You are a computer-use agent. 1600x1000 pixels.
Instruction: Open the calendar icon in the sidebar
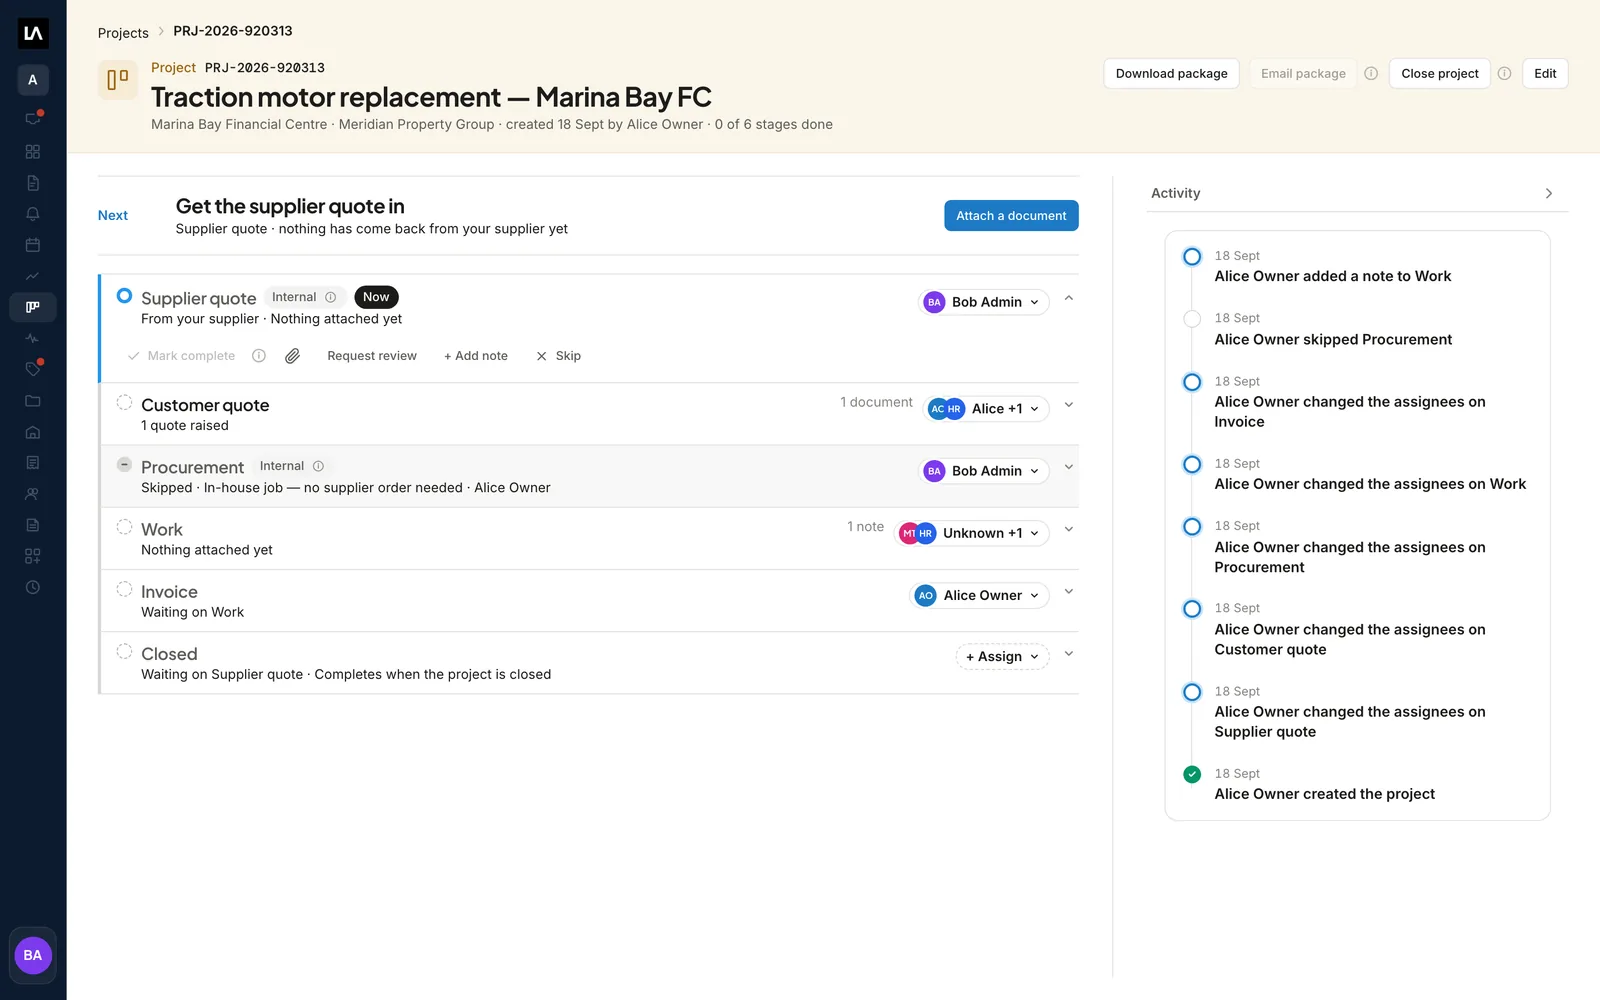[x=33, y=245]
